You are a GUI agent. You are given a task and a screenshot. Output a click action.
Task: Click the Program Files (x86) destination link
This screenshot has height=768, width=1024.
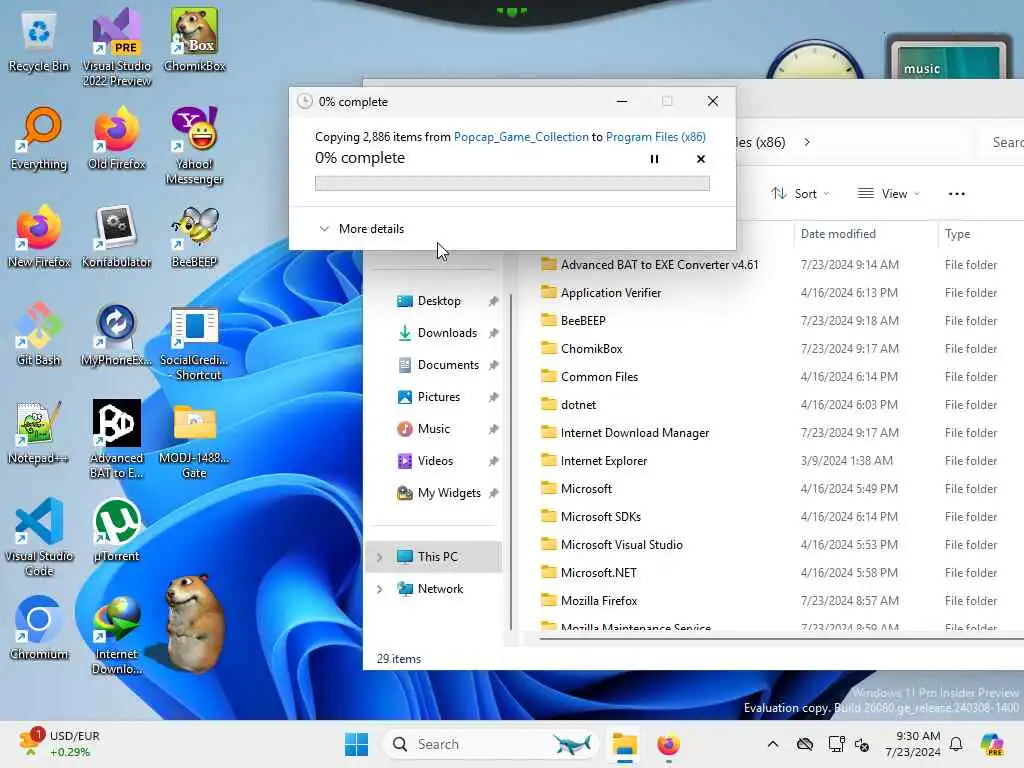tap(656, 136)
